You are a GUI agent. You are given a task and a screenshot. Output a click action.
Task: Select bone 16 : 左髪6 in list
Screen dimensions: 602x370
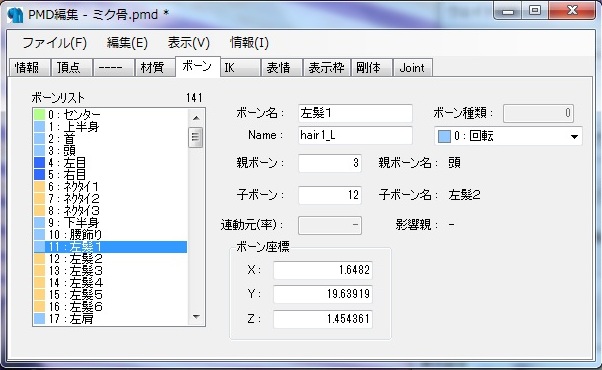pos(110,307)
